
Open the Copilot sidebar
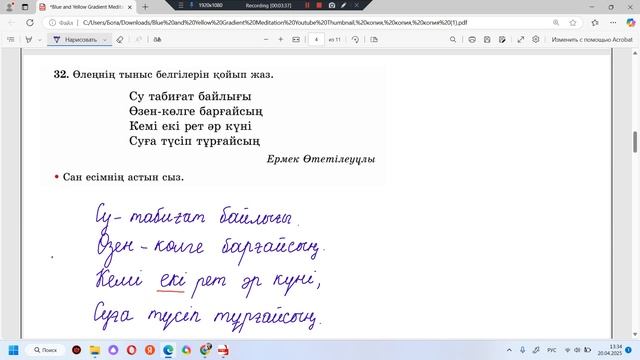pos(631,23)
